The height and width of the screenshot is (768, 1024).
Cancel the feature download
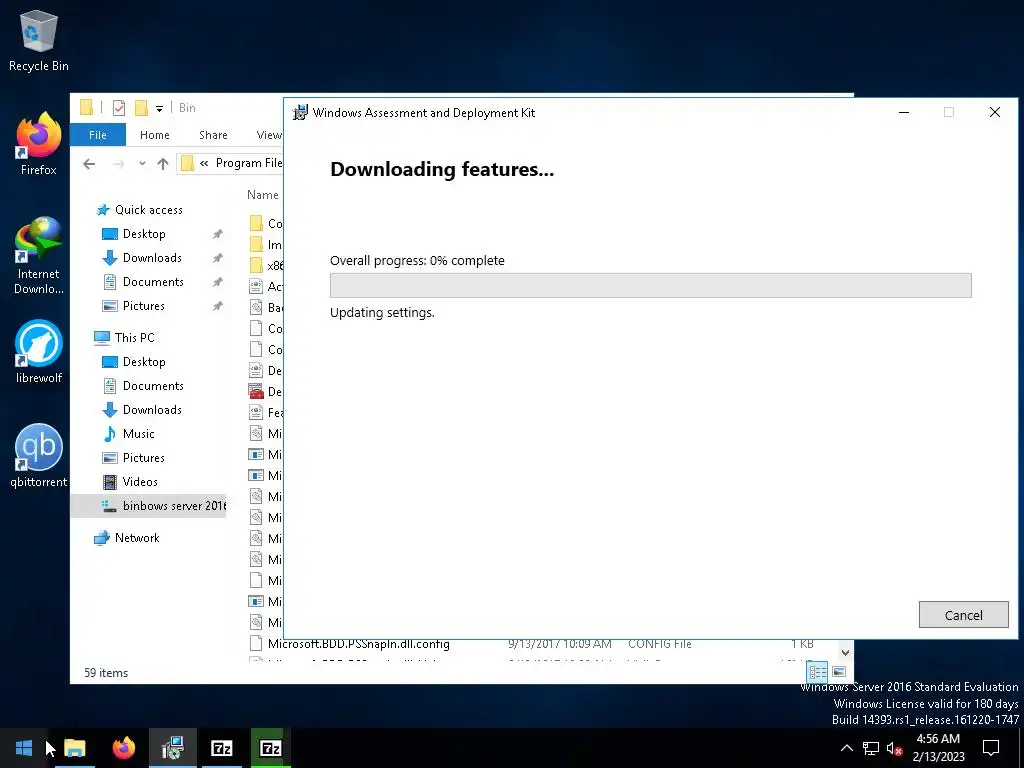coord(963,615)
